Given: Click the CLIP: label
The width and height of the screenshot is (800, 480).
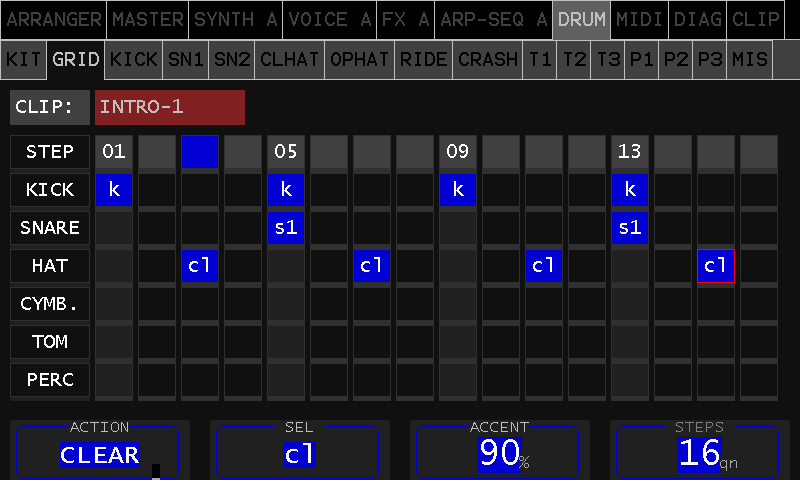Looking at the screenshot, I should click(50, 107).
